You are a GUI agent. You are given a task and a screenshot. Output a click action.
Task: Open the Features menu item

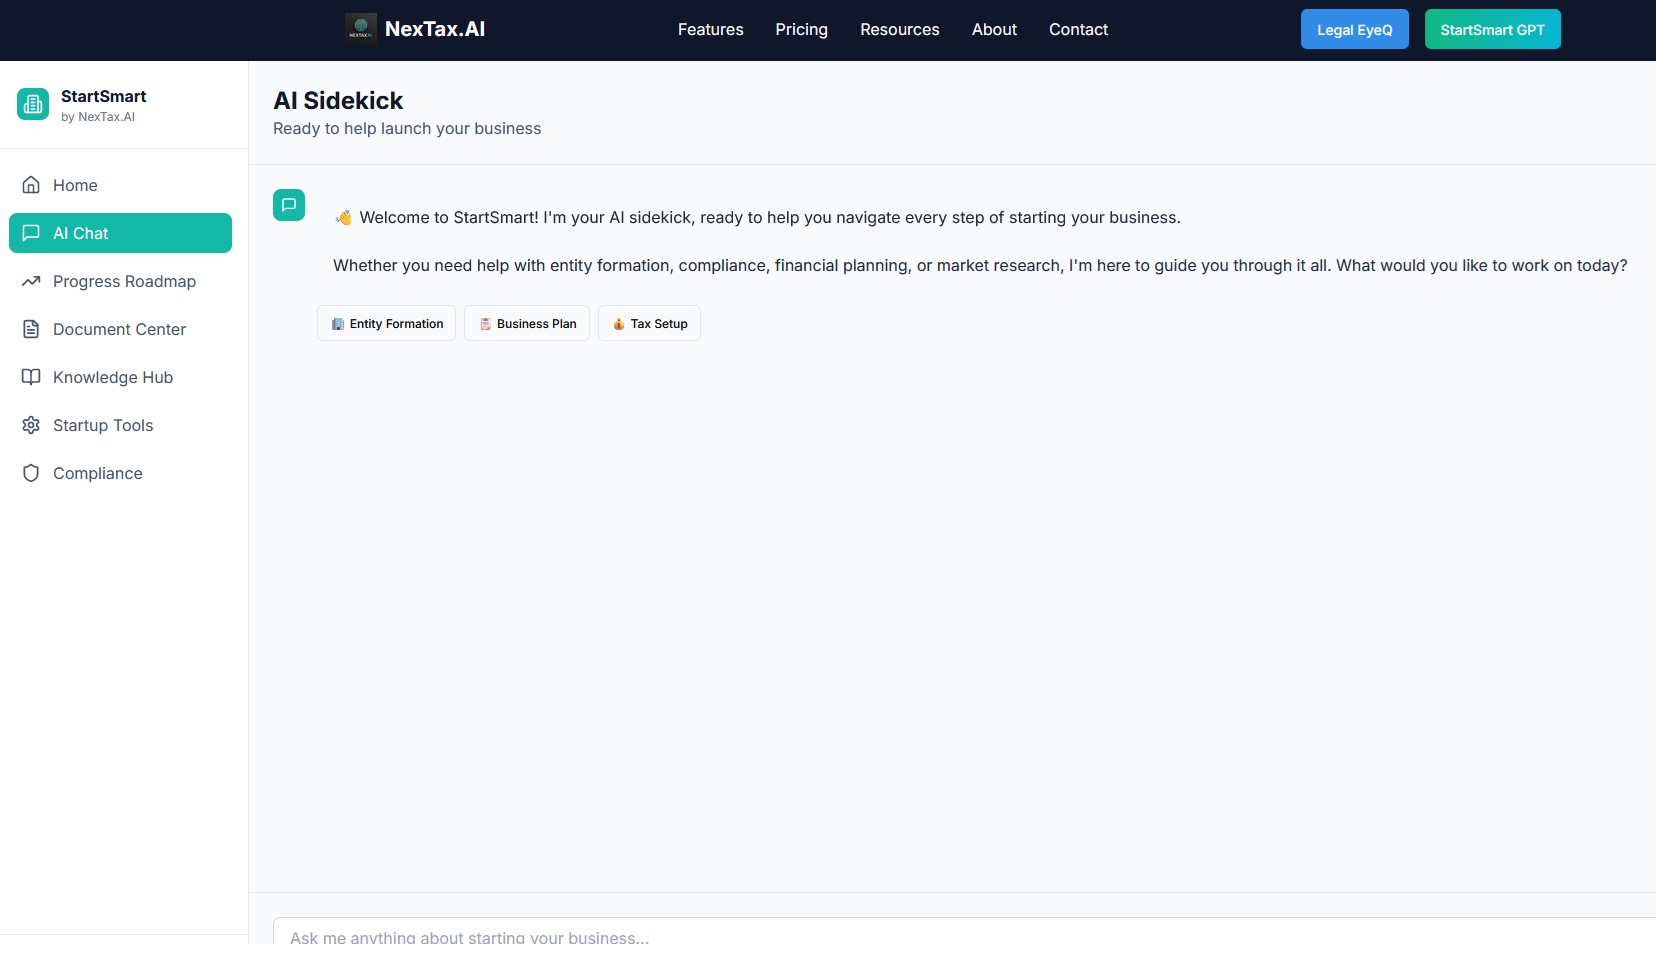point(710,30)
